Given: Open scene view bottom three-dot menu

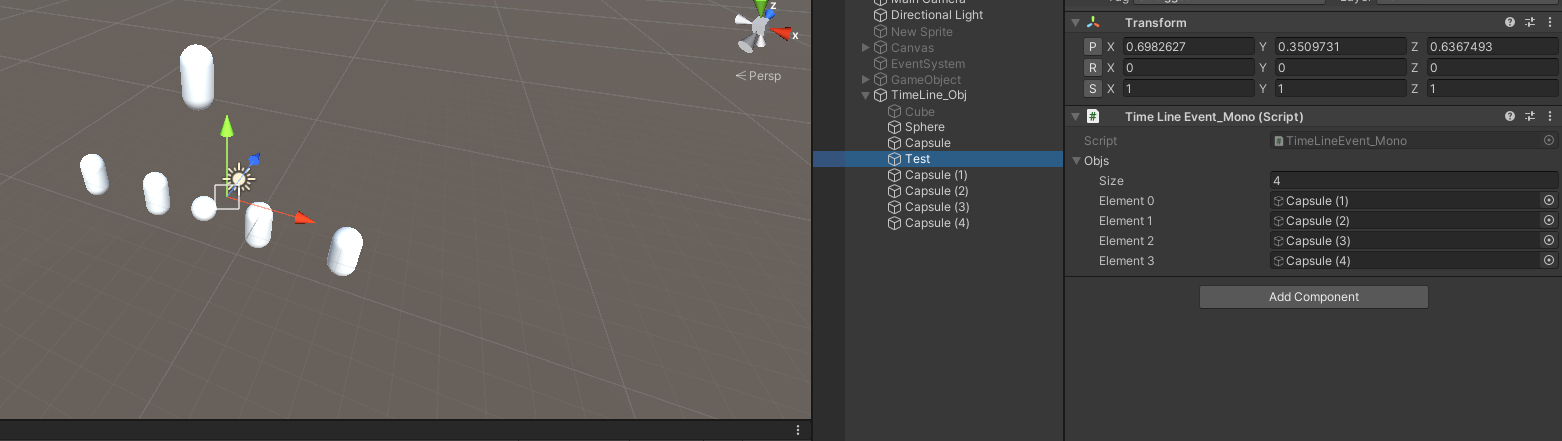Looking at the screenshot, I should (x=798, y=430).
